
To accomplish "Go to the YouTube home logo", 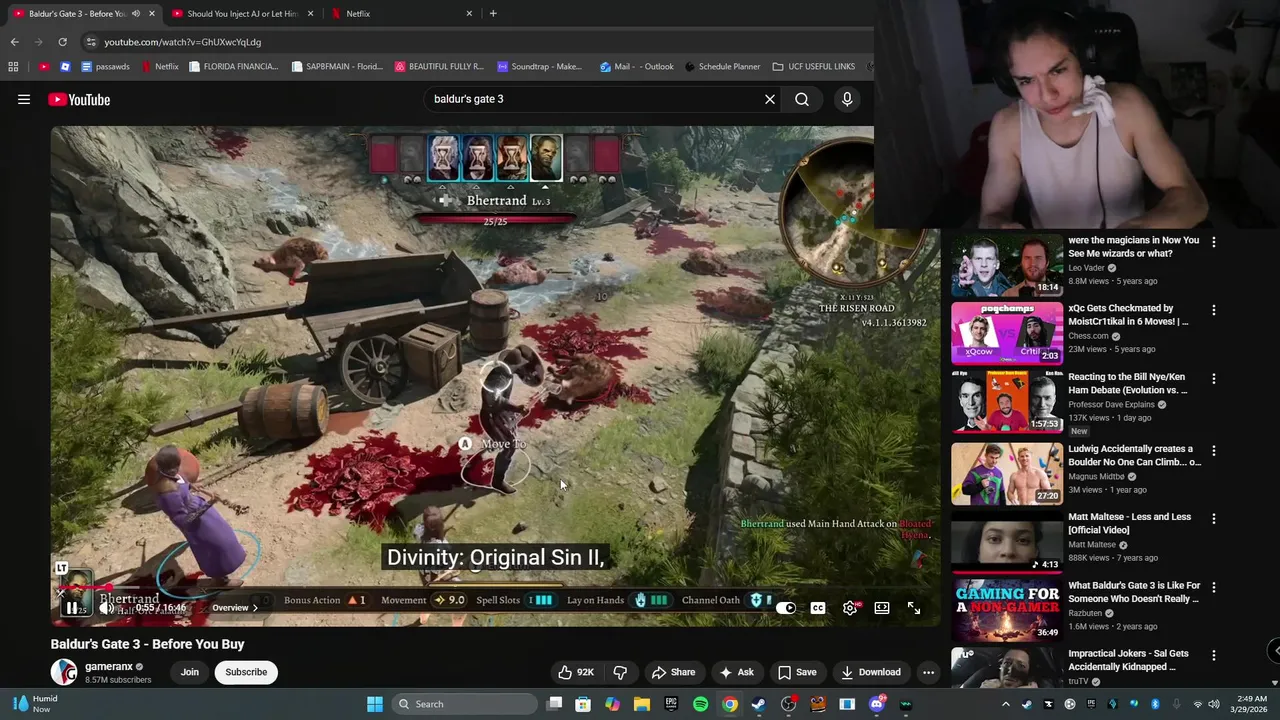I will point(79,99).
